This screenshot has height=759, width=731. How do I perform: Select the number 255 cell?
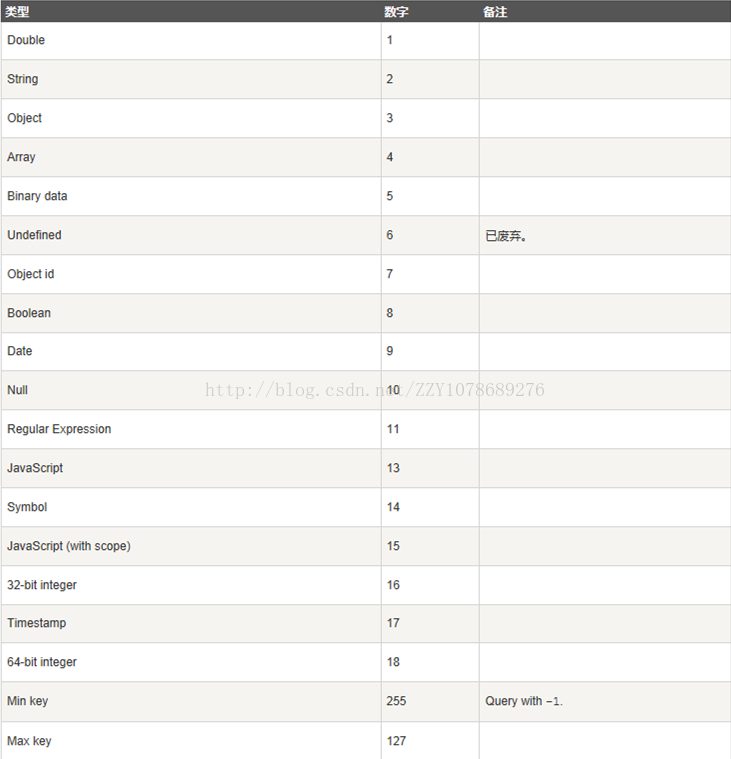click(x=430, y=701)
